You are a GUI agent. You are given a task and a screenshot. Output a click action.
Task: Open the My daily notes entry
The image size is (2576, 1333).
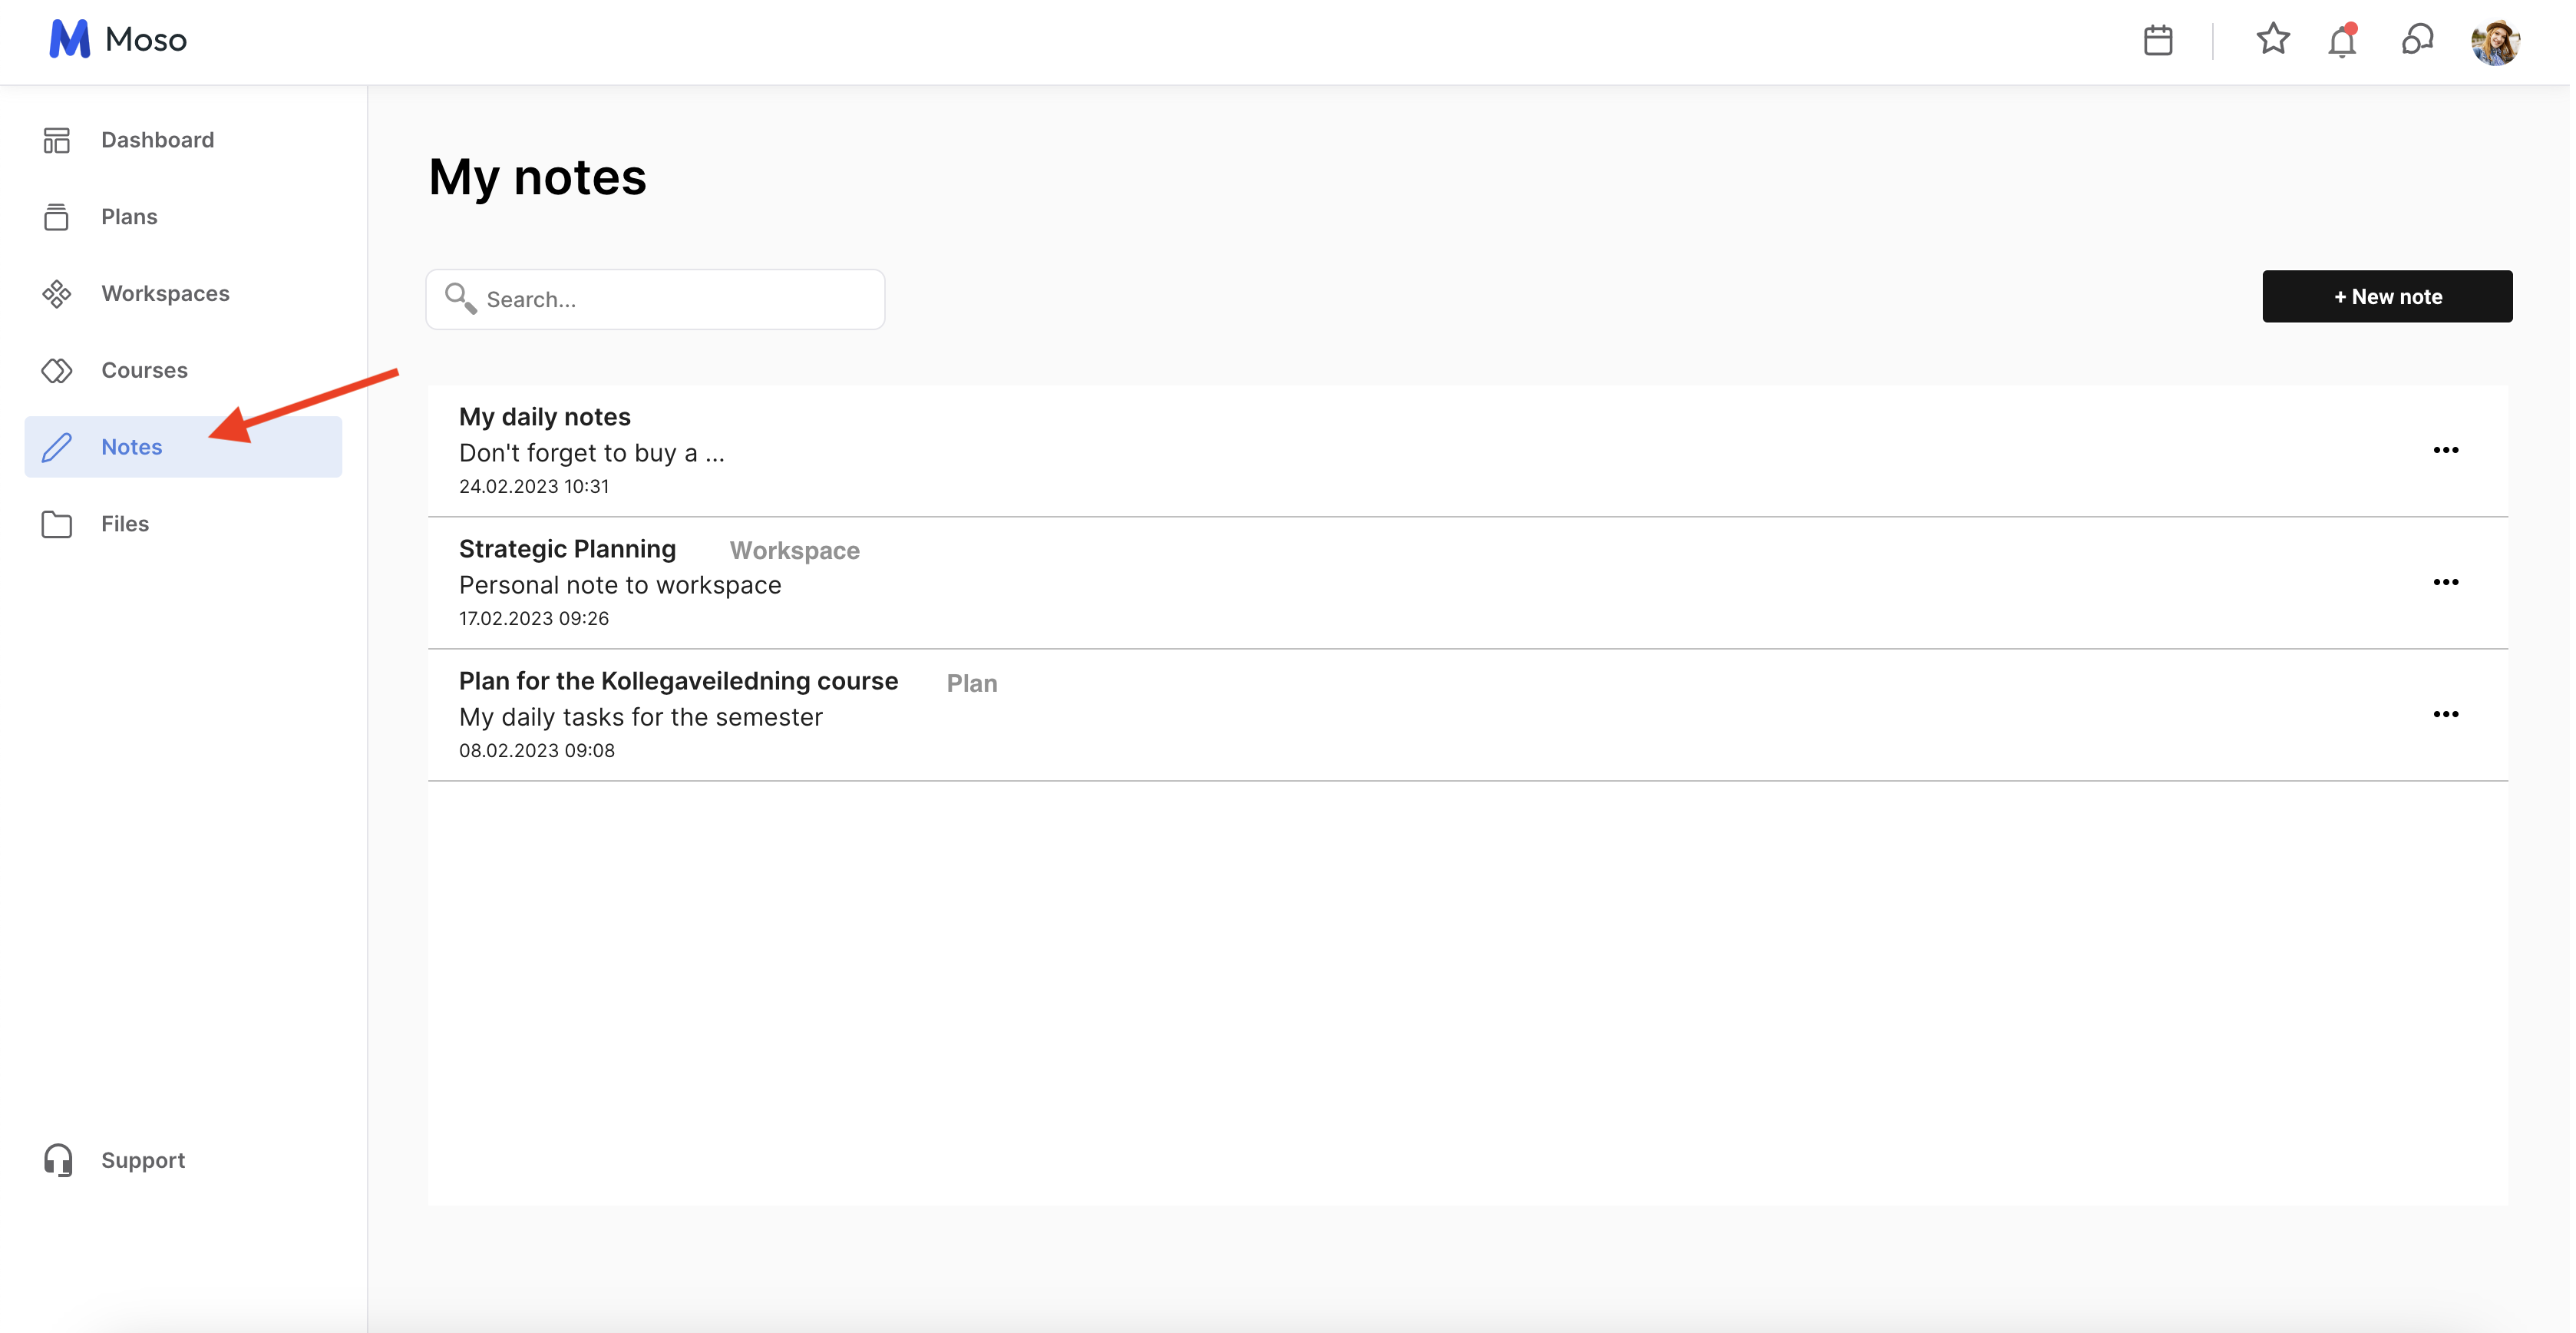(x=545, y=417)
